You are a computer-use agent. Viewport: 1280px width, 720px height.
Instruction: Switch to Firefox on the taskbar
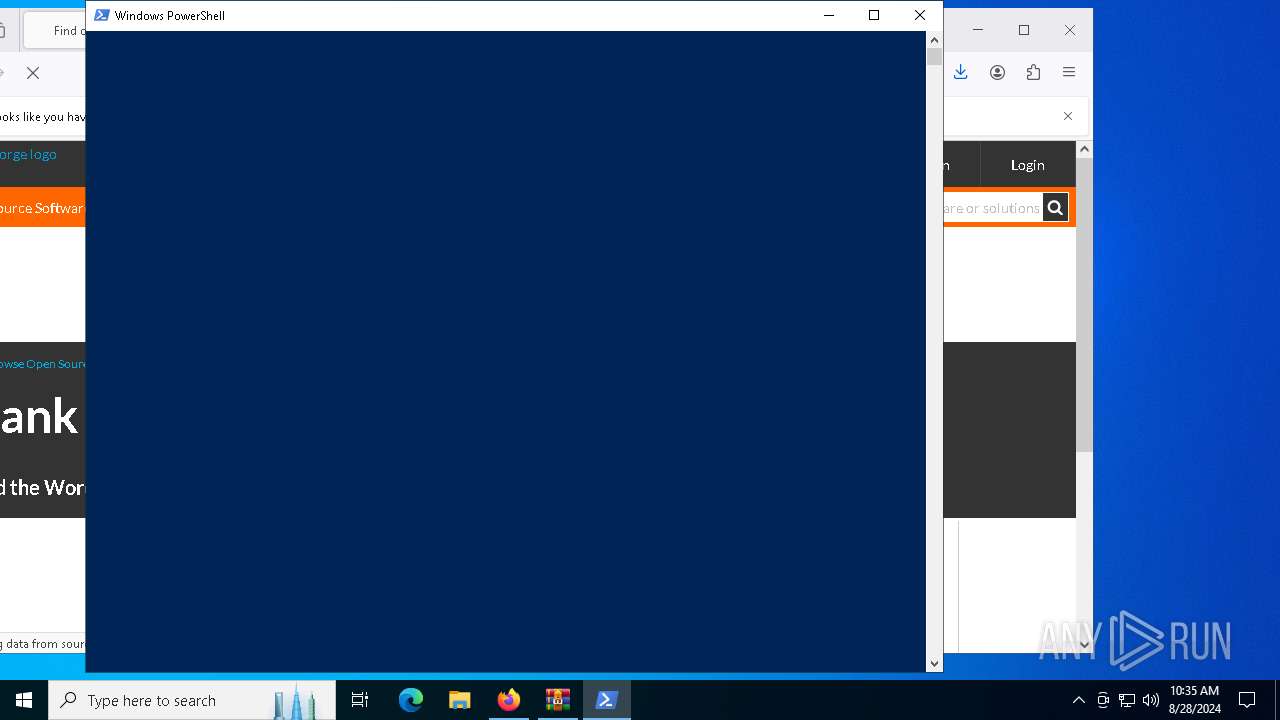pos(509,700)
